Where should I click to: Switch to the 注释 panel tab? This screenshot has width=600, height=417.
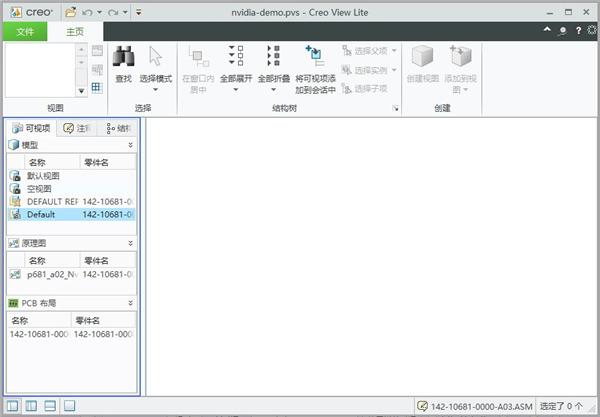pos(76,128)
